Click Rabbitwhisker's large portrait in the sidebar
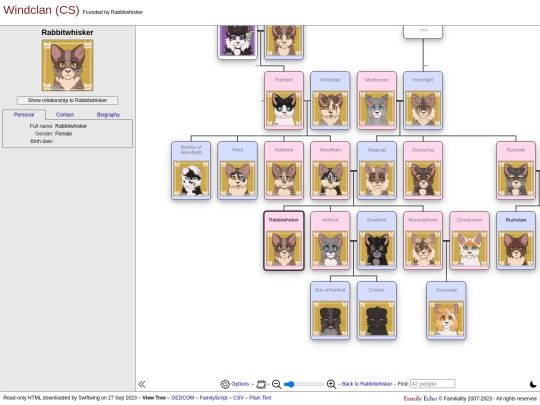This screenshot has height=405, width=540. tap(68, 65)
